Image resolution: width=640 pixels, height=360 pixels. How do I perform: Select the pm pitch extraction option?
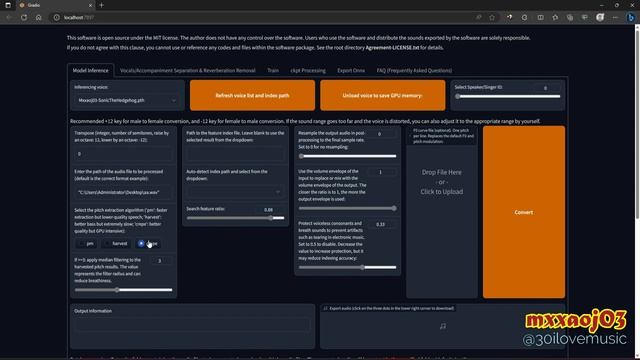coord(86,244)
